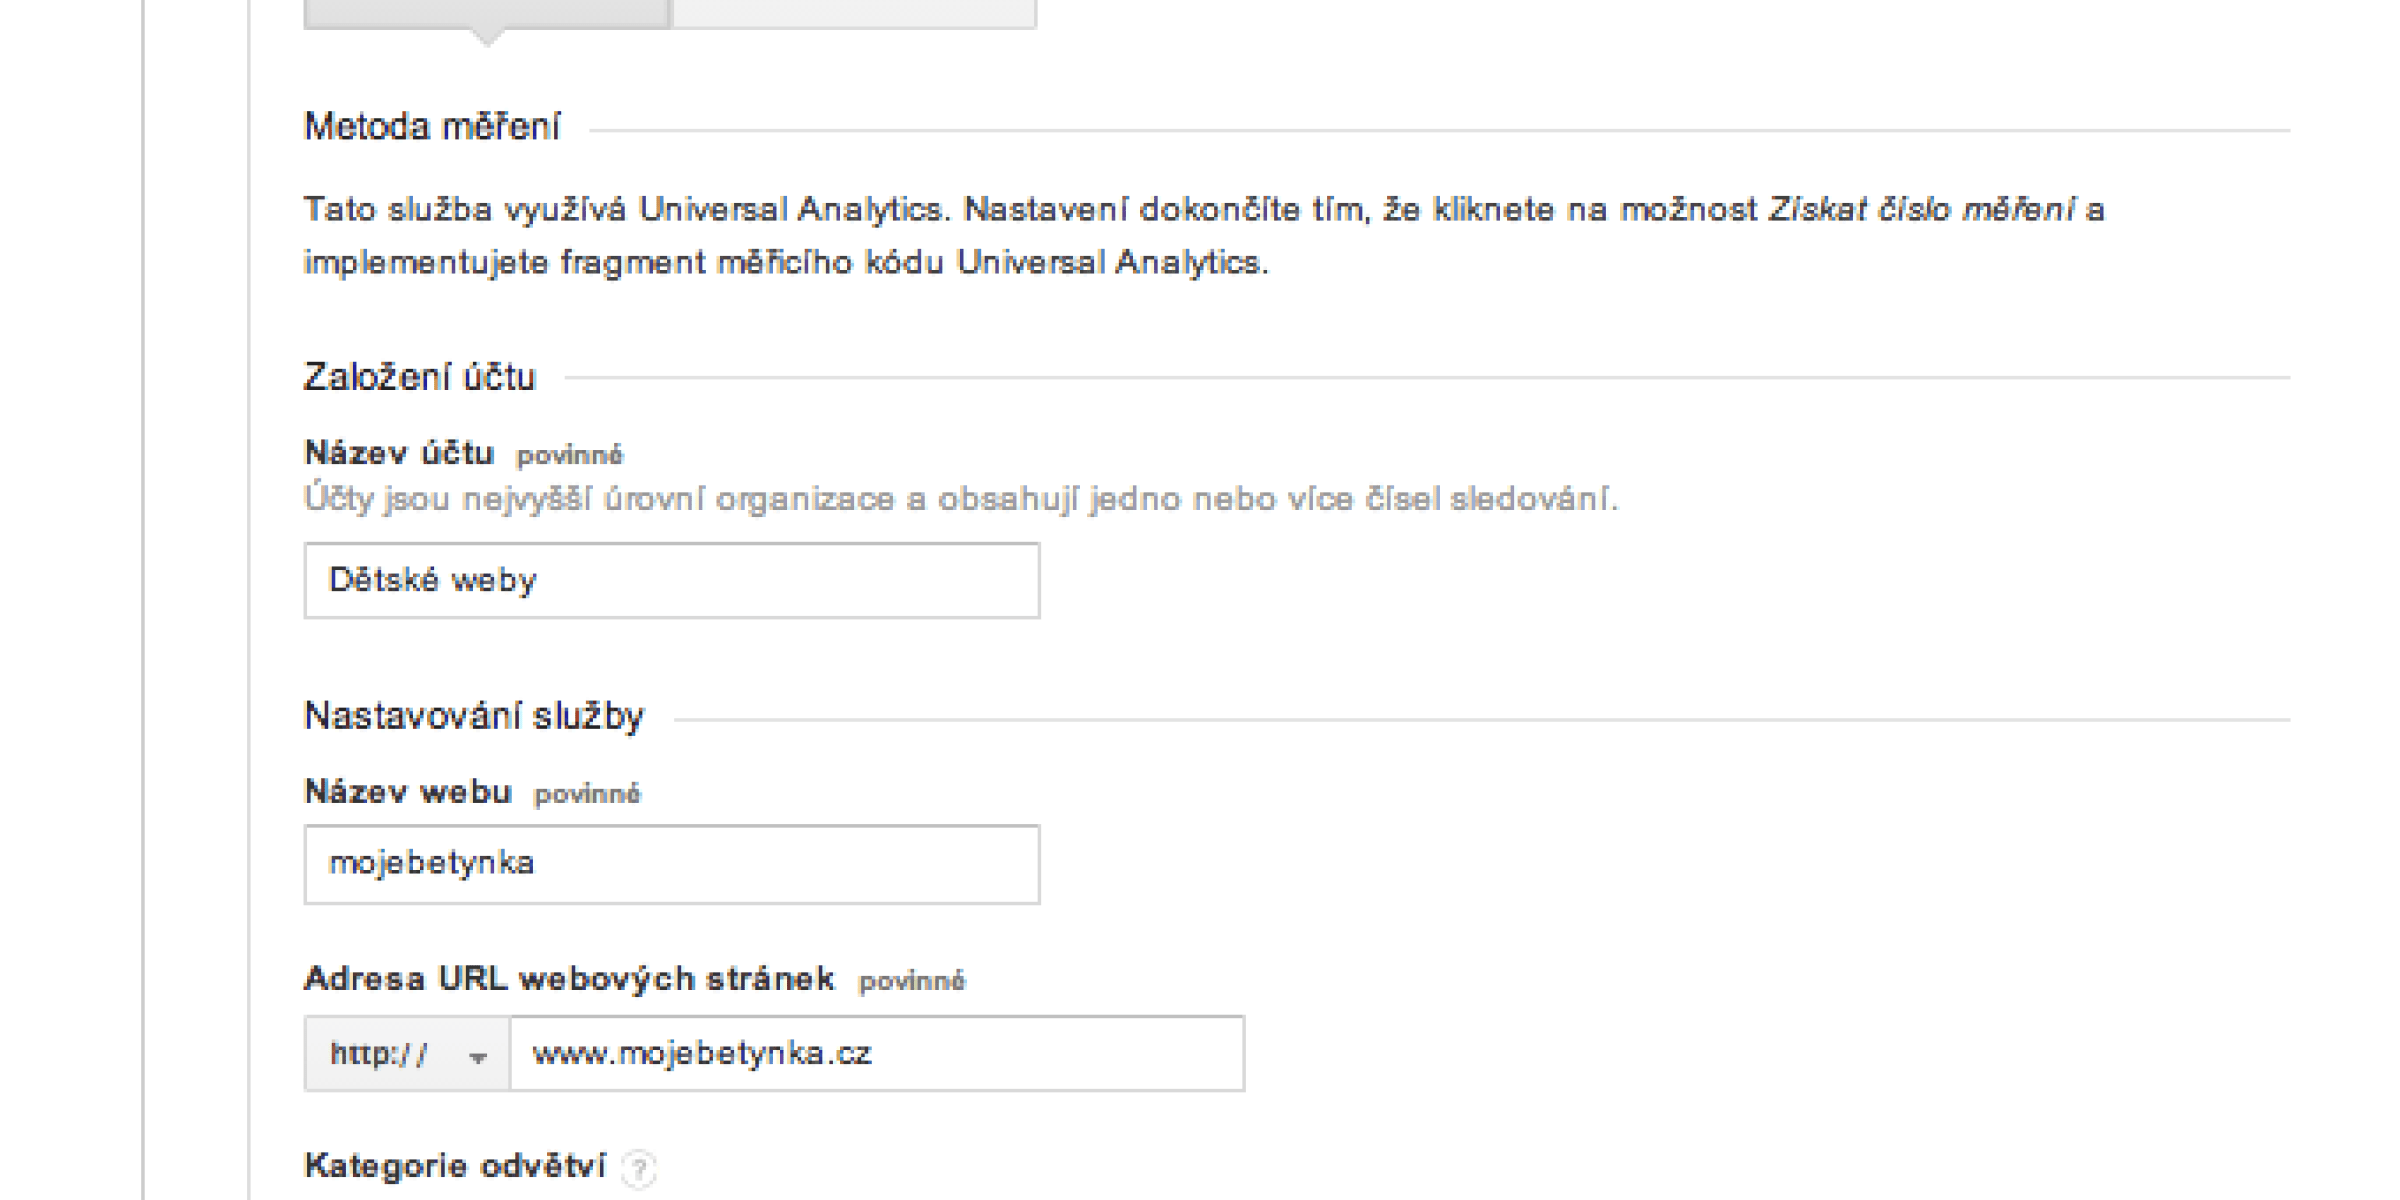Click the Založení účtu section heading
Screen dimensions: 2400x1200
tap(420, 377)
